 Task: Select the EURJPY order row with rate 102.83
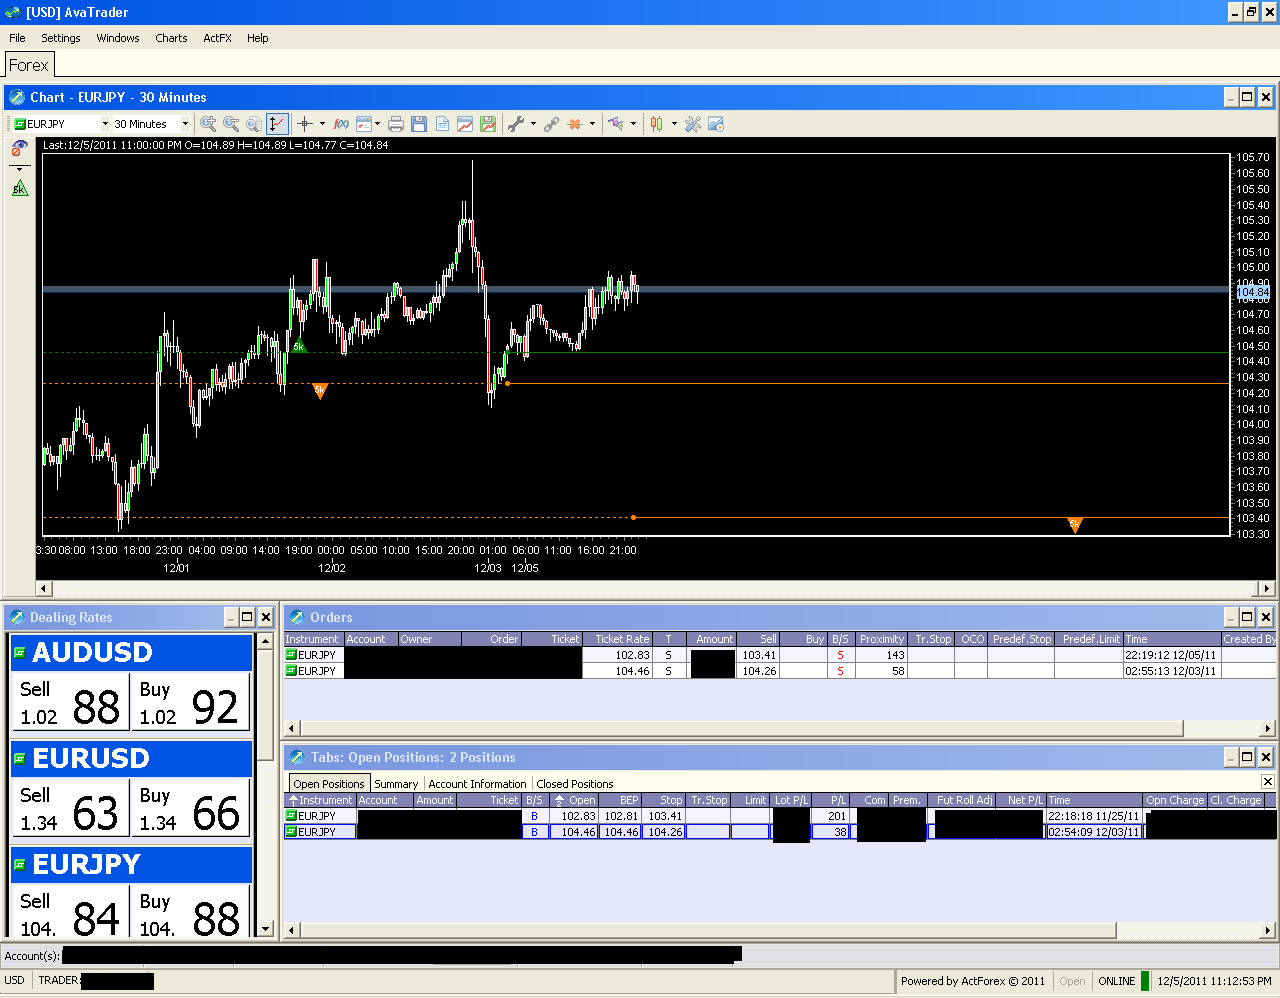coord(780,655)
